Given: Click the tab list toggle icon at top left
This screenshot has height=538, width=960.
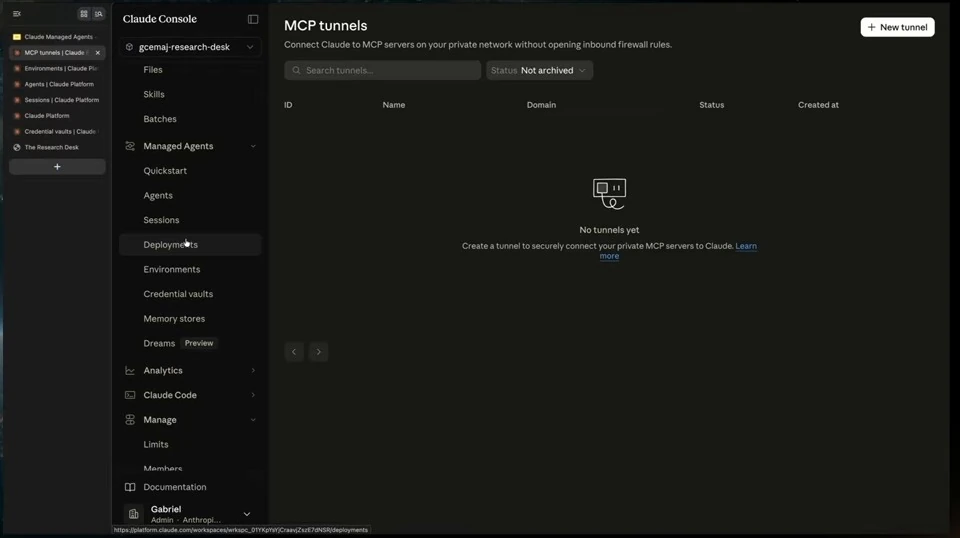Looking at the screenshot, I should pos(17,13).
